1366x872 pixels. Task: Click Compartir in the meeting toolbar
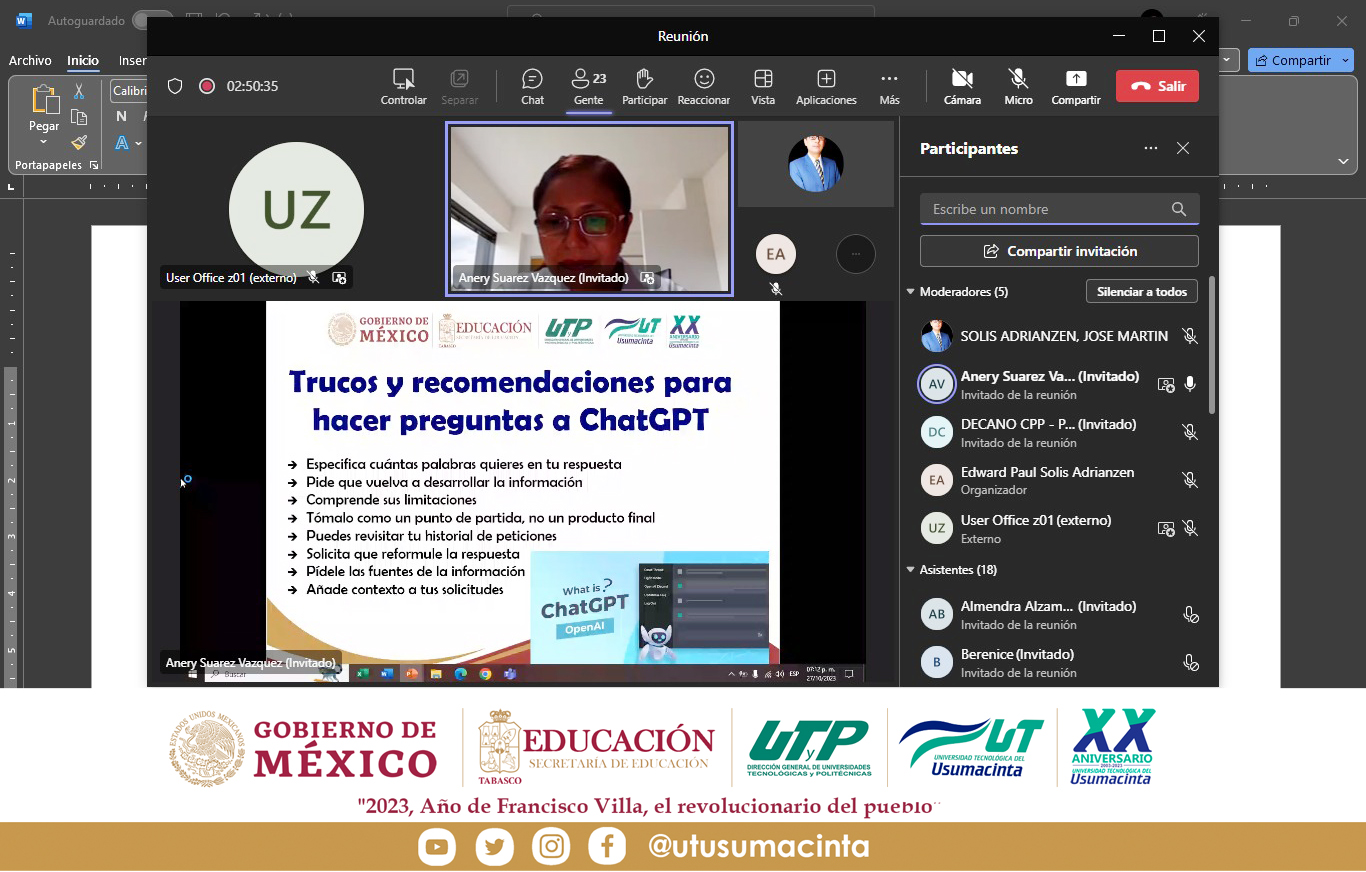pyautogui.click(x=1076, y=86)
